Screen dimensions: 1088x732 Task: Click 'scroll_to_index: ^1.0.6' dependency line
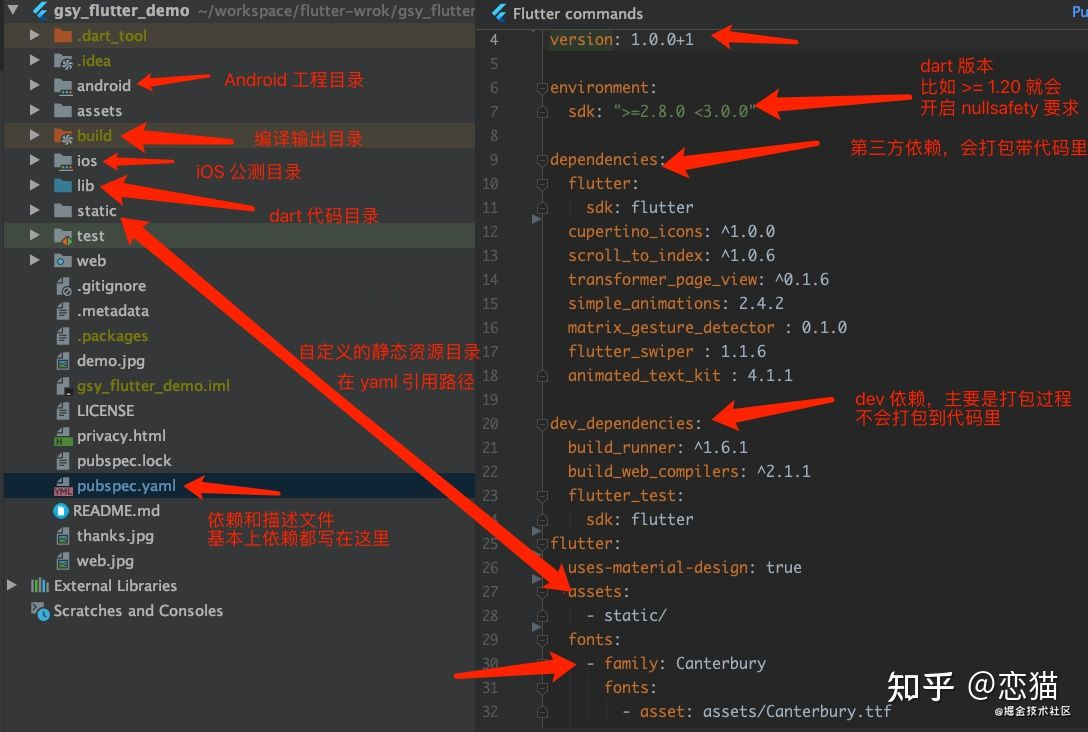(x=671, y=256)
